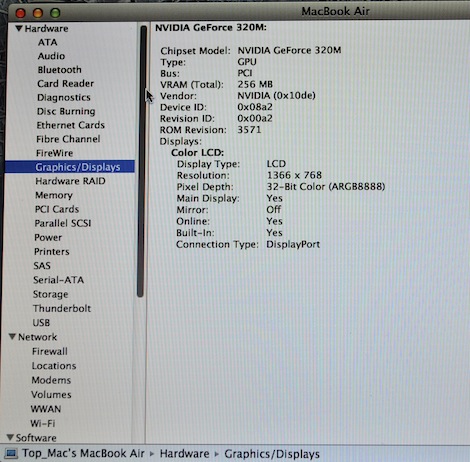This screenshot has width=470, height=462.
Task: Open Hardware RAID entry
Action: (x=70, y=181)
